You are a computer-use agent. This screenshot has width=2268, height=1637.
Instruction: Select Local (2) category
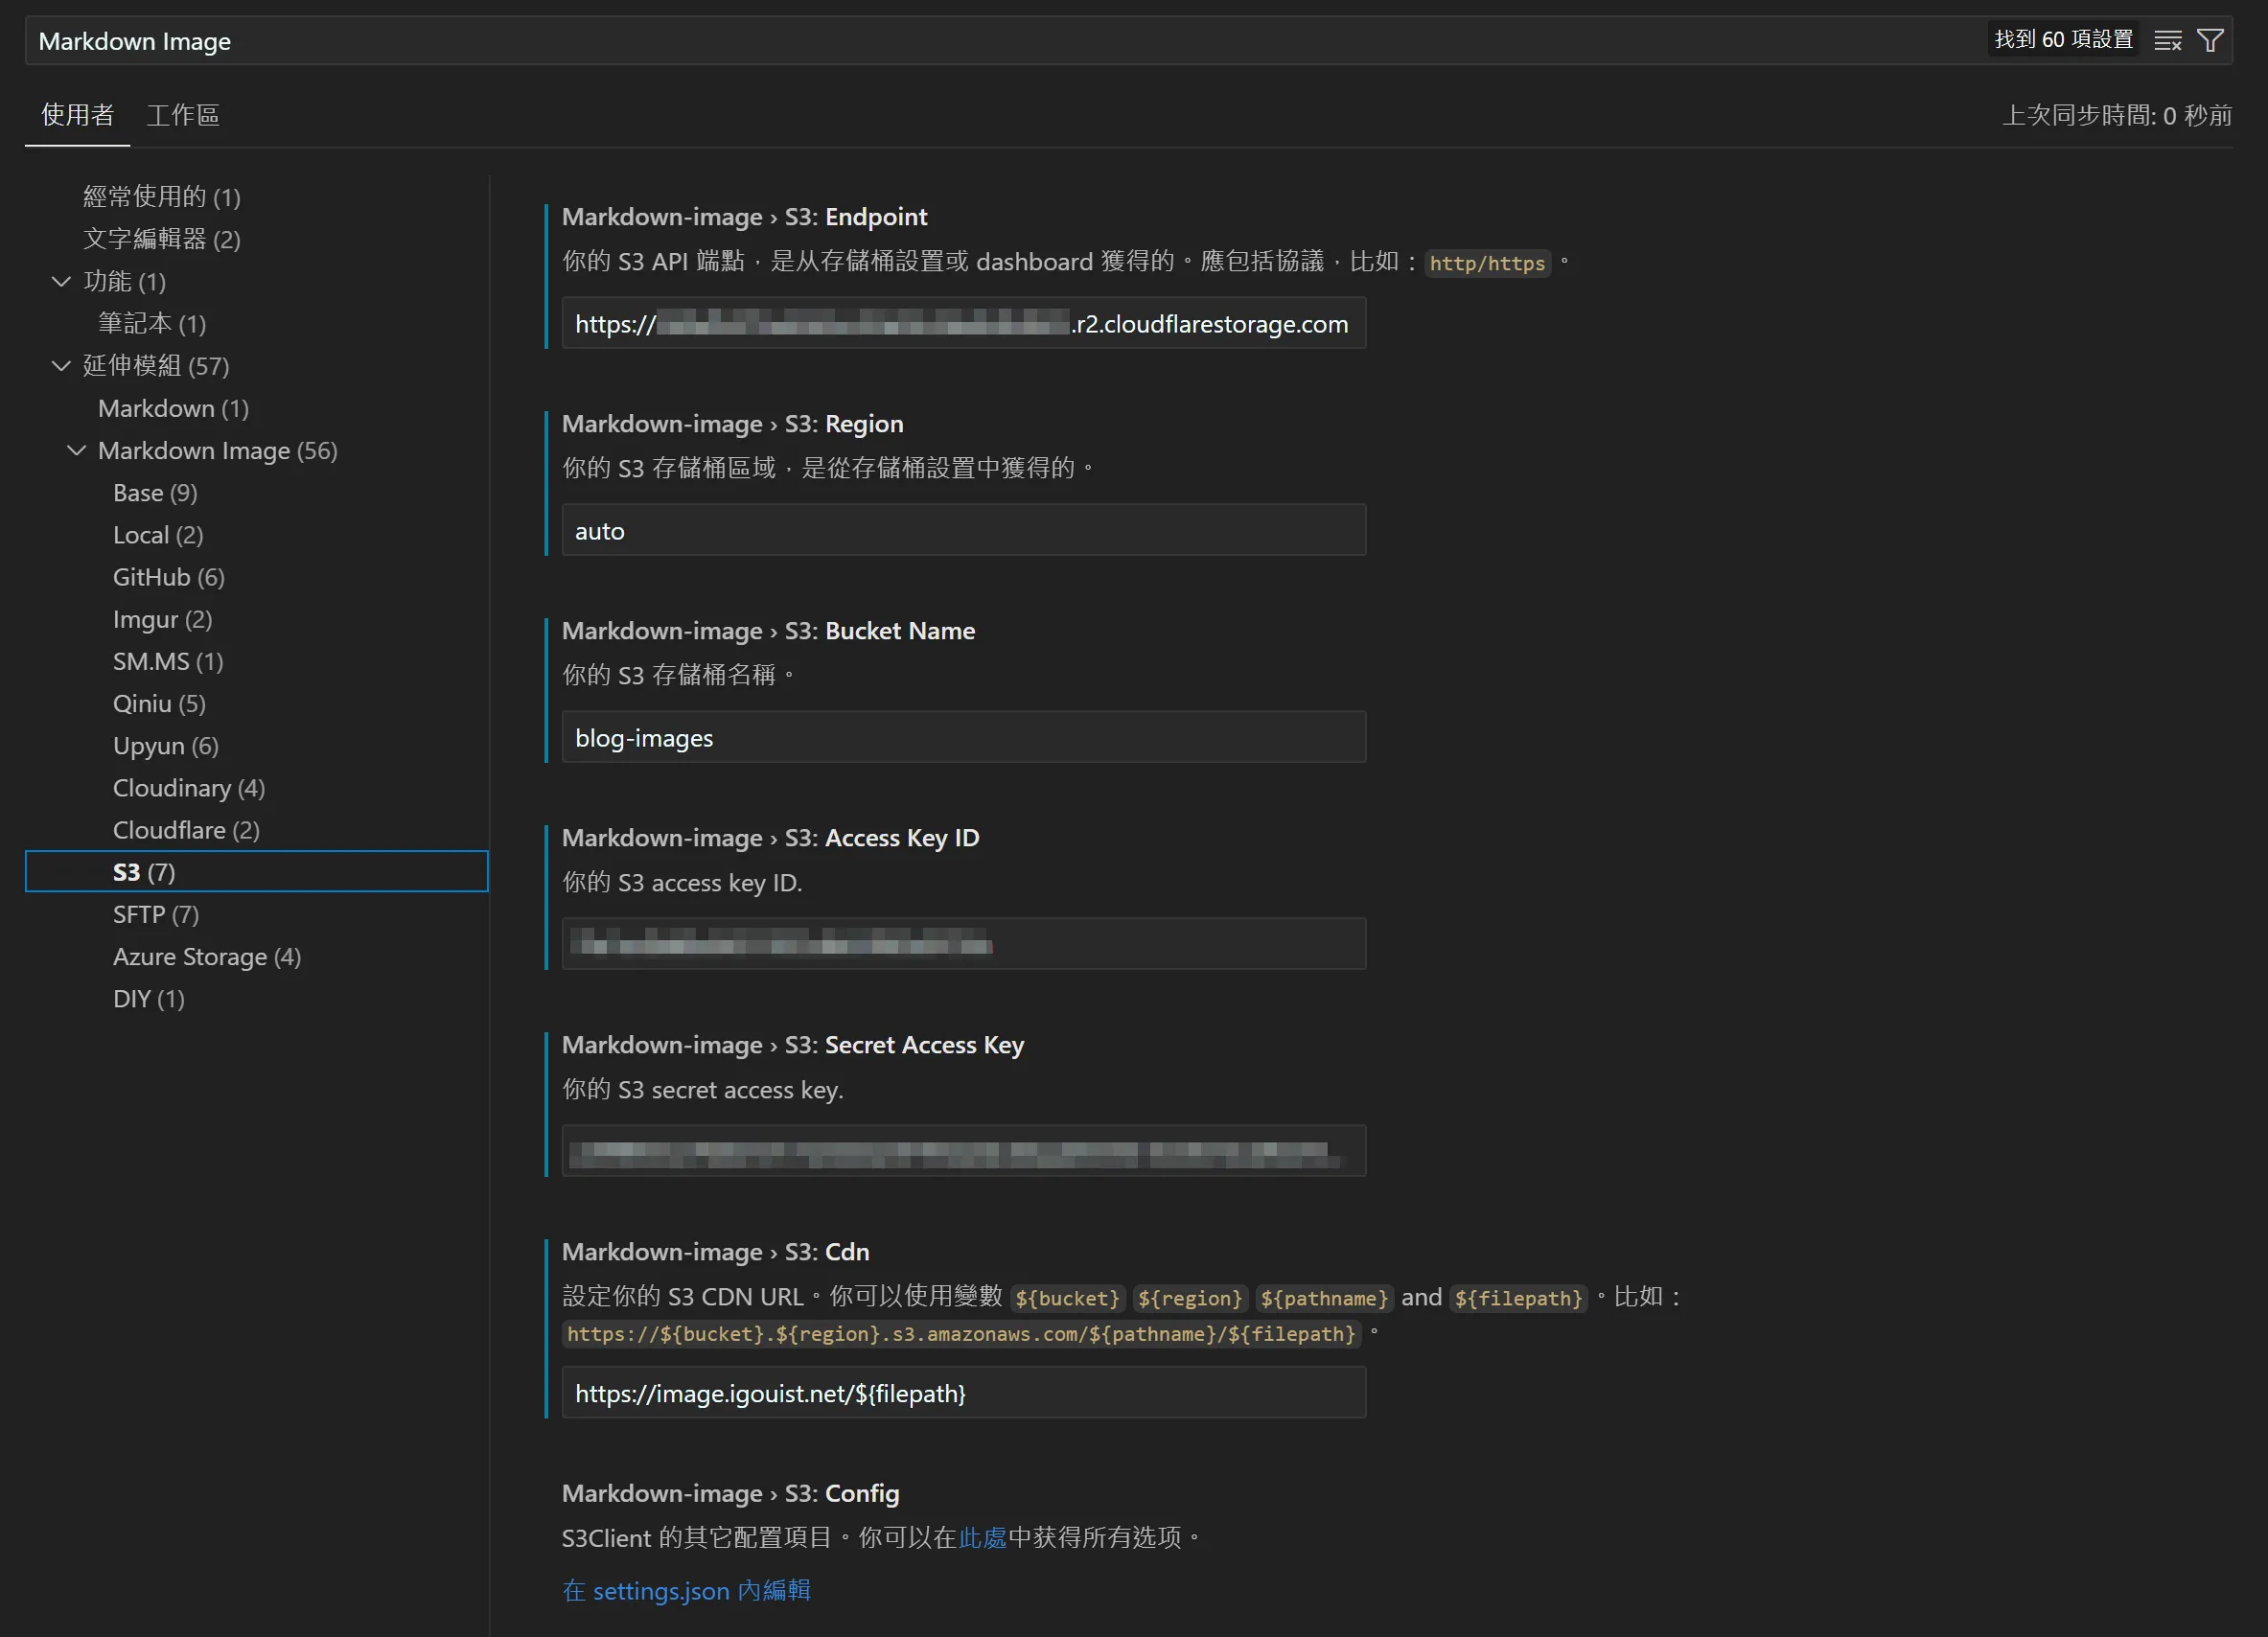tap(158, 534)
